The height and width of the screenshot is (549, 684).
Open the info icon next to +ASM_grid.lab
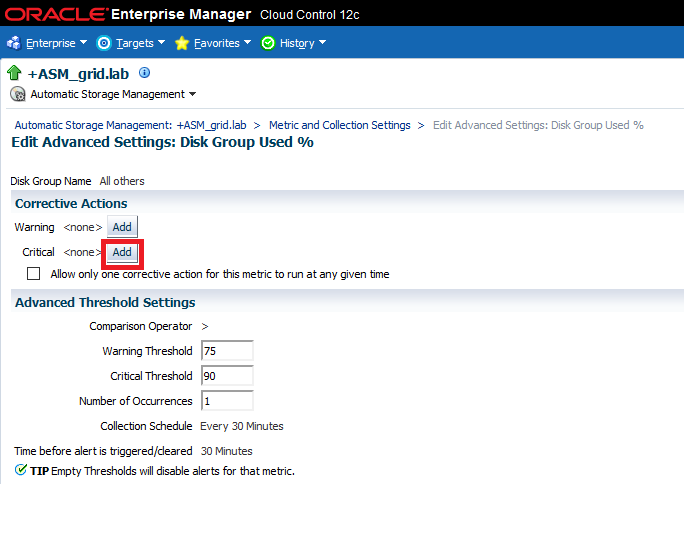[x=144, y=72]
